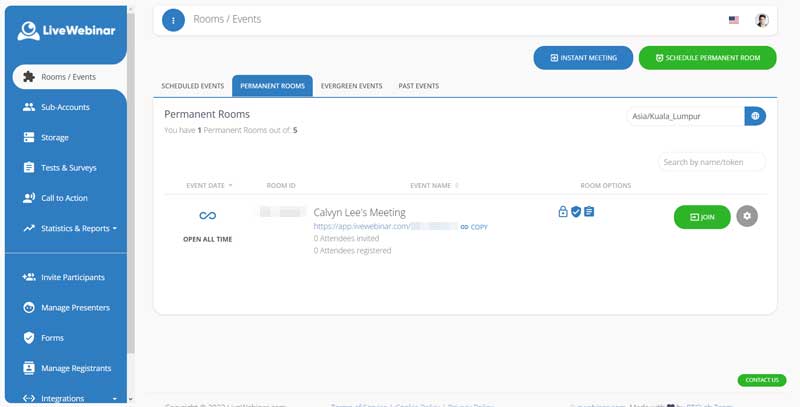
Task: Switch to Scheduled Events tab
Action: pyautogui.click(x=192, y=86)
